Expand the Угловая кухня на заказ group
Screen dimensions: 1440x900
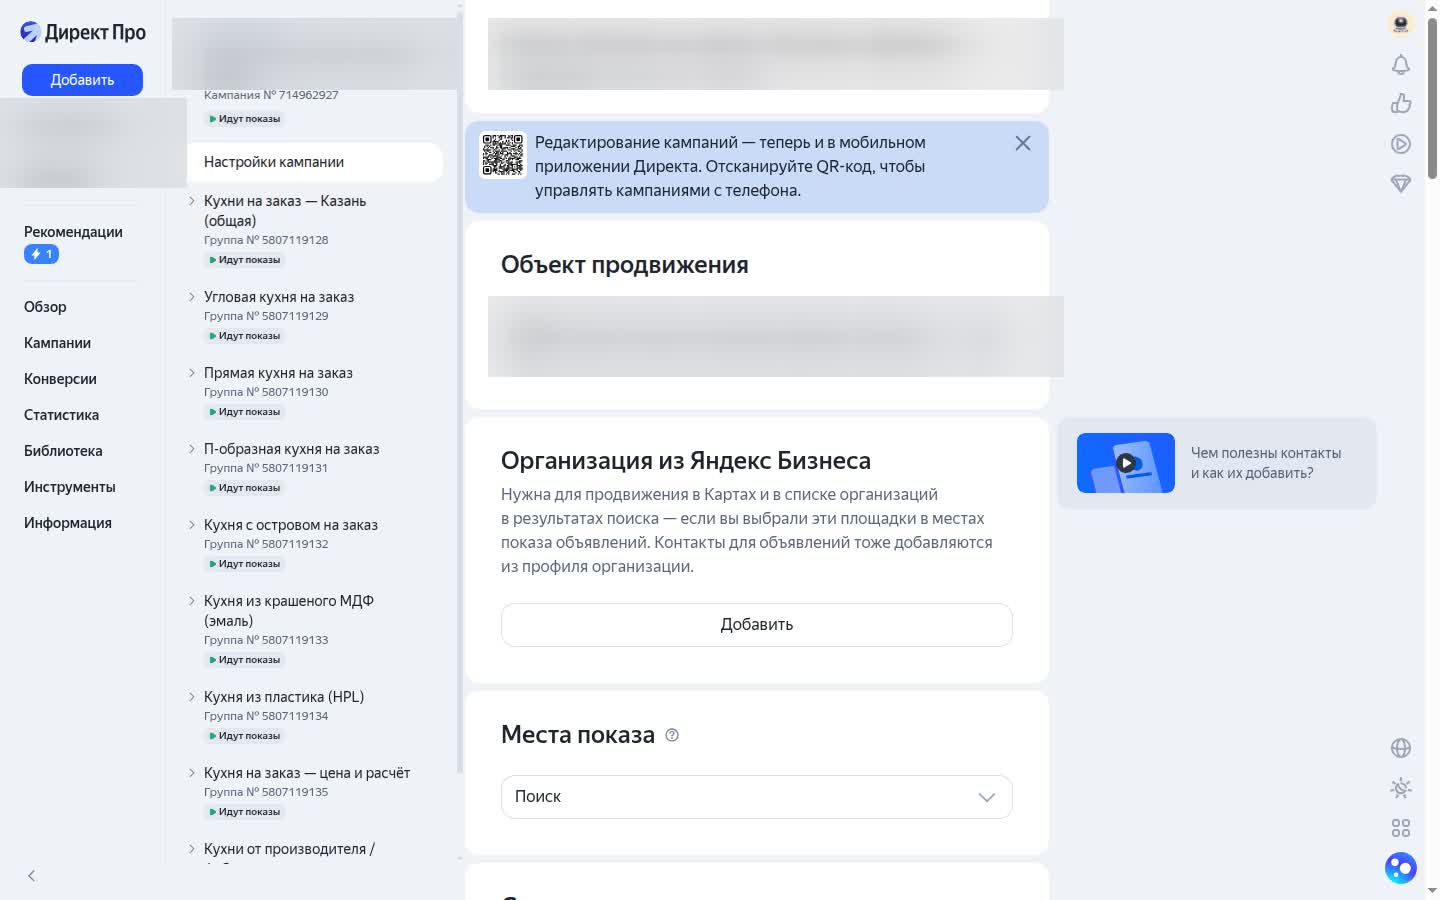(x=192, y=297)
